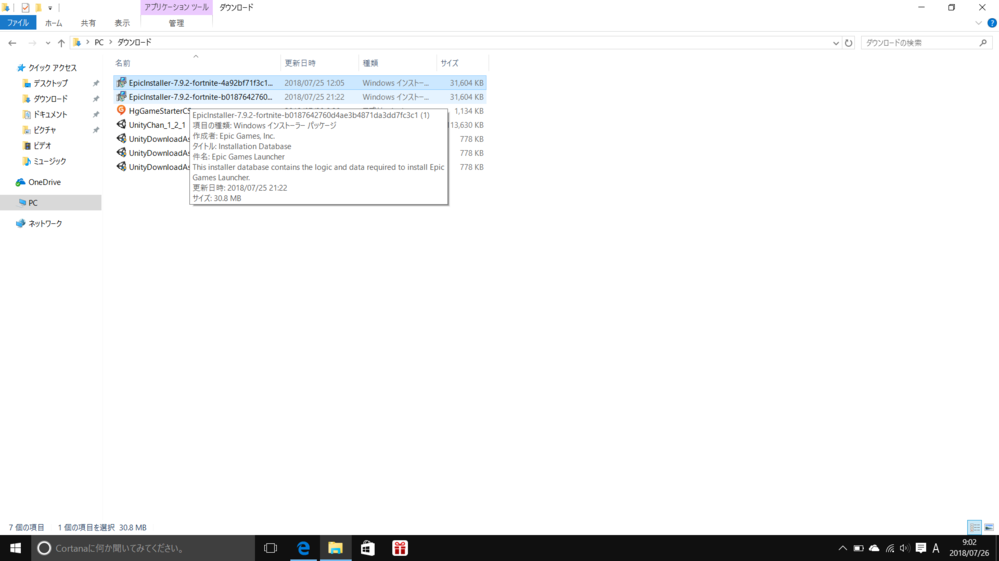Open File Explorer taskbar icon
Image resolution: width=999 pixels, height=561 pixels.
pyautogui.click(x=335, y=548)
